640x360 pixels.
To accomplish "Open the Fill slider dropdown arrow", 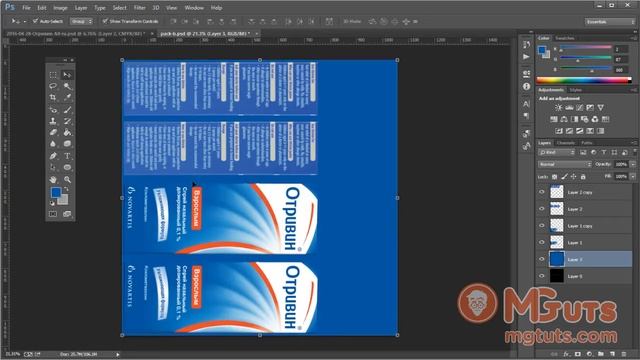I will point(633,176).
